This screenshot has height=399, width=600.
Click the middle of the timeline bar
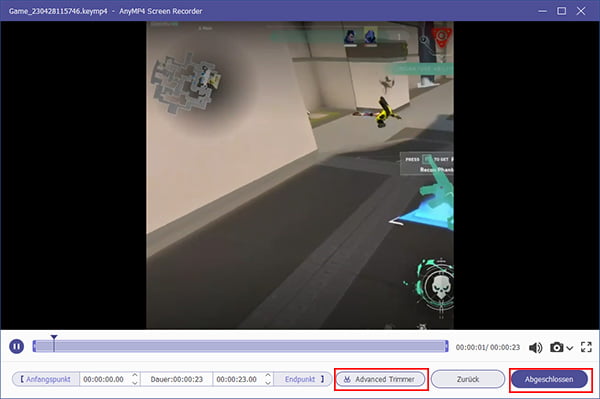point(240,346)
